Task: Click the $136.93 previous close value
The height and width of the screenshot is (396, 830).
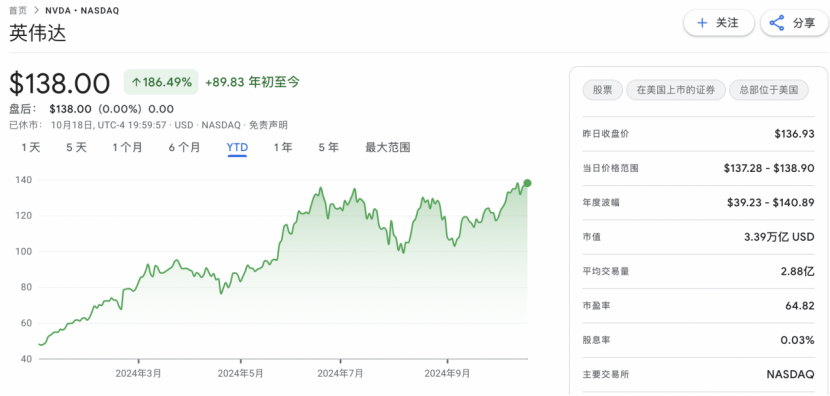Action: point(794,134)
